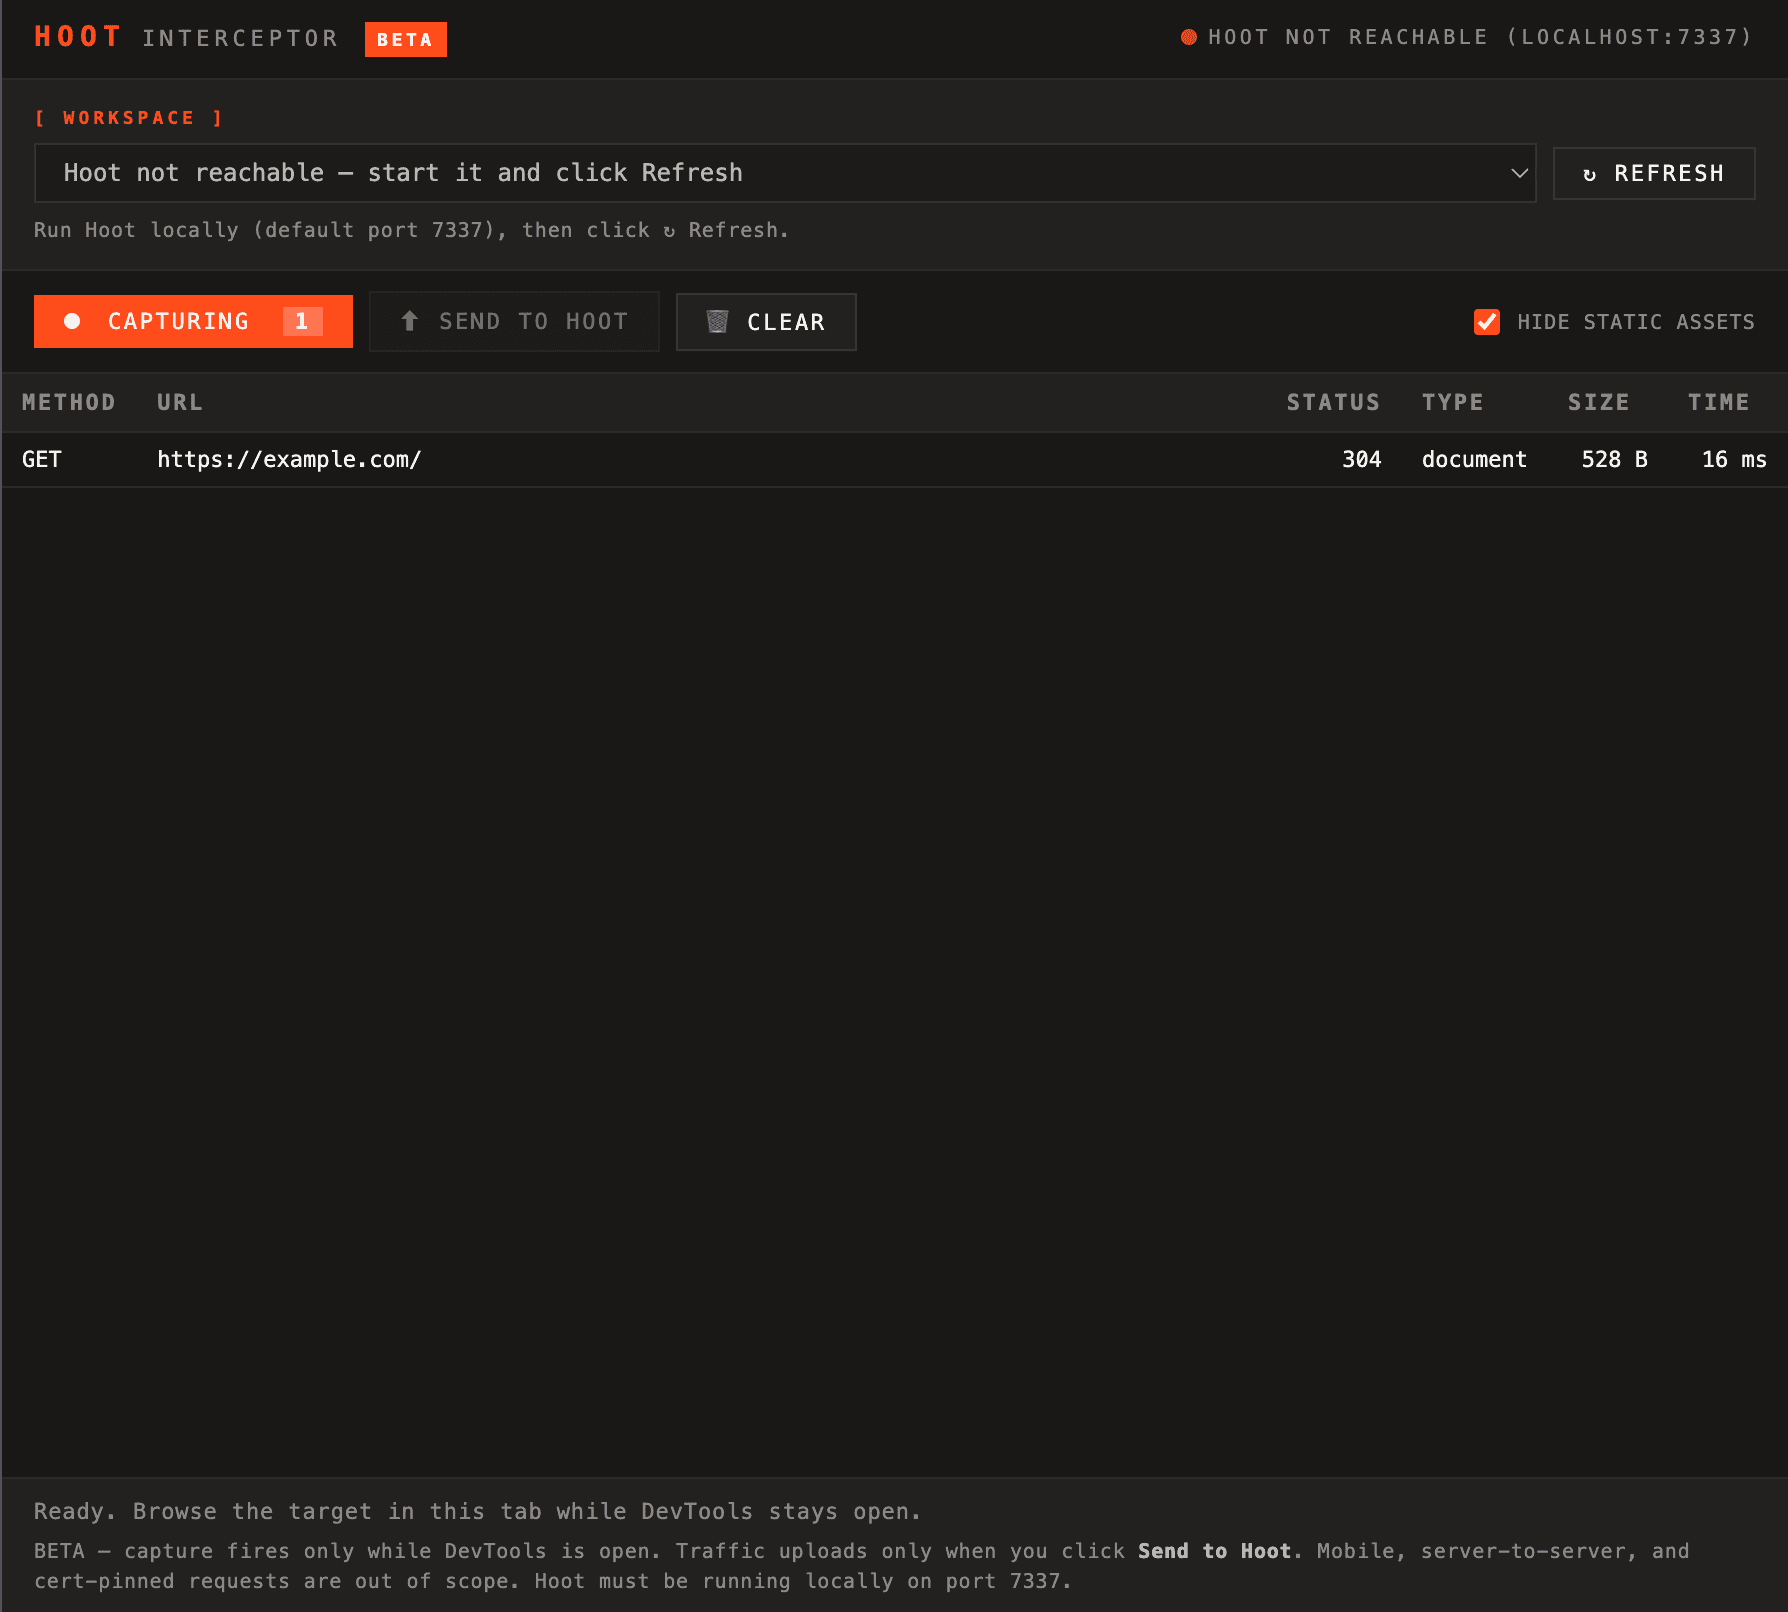
Task: Toggle the Capturing record button
Action: coord(193,321)
